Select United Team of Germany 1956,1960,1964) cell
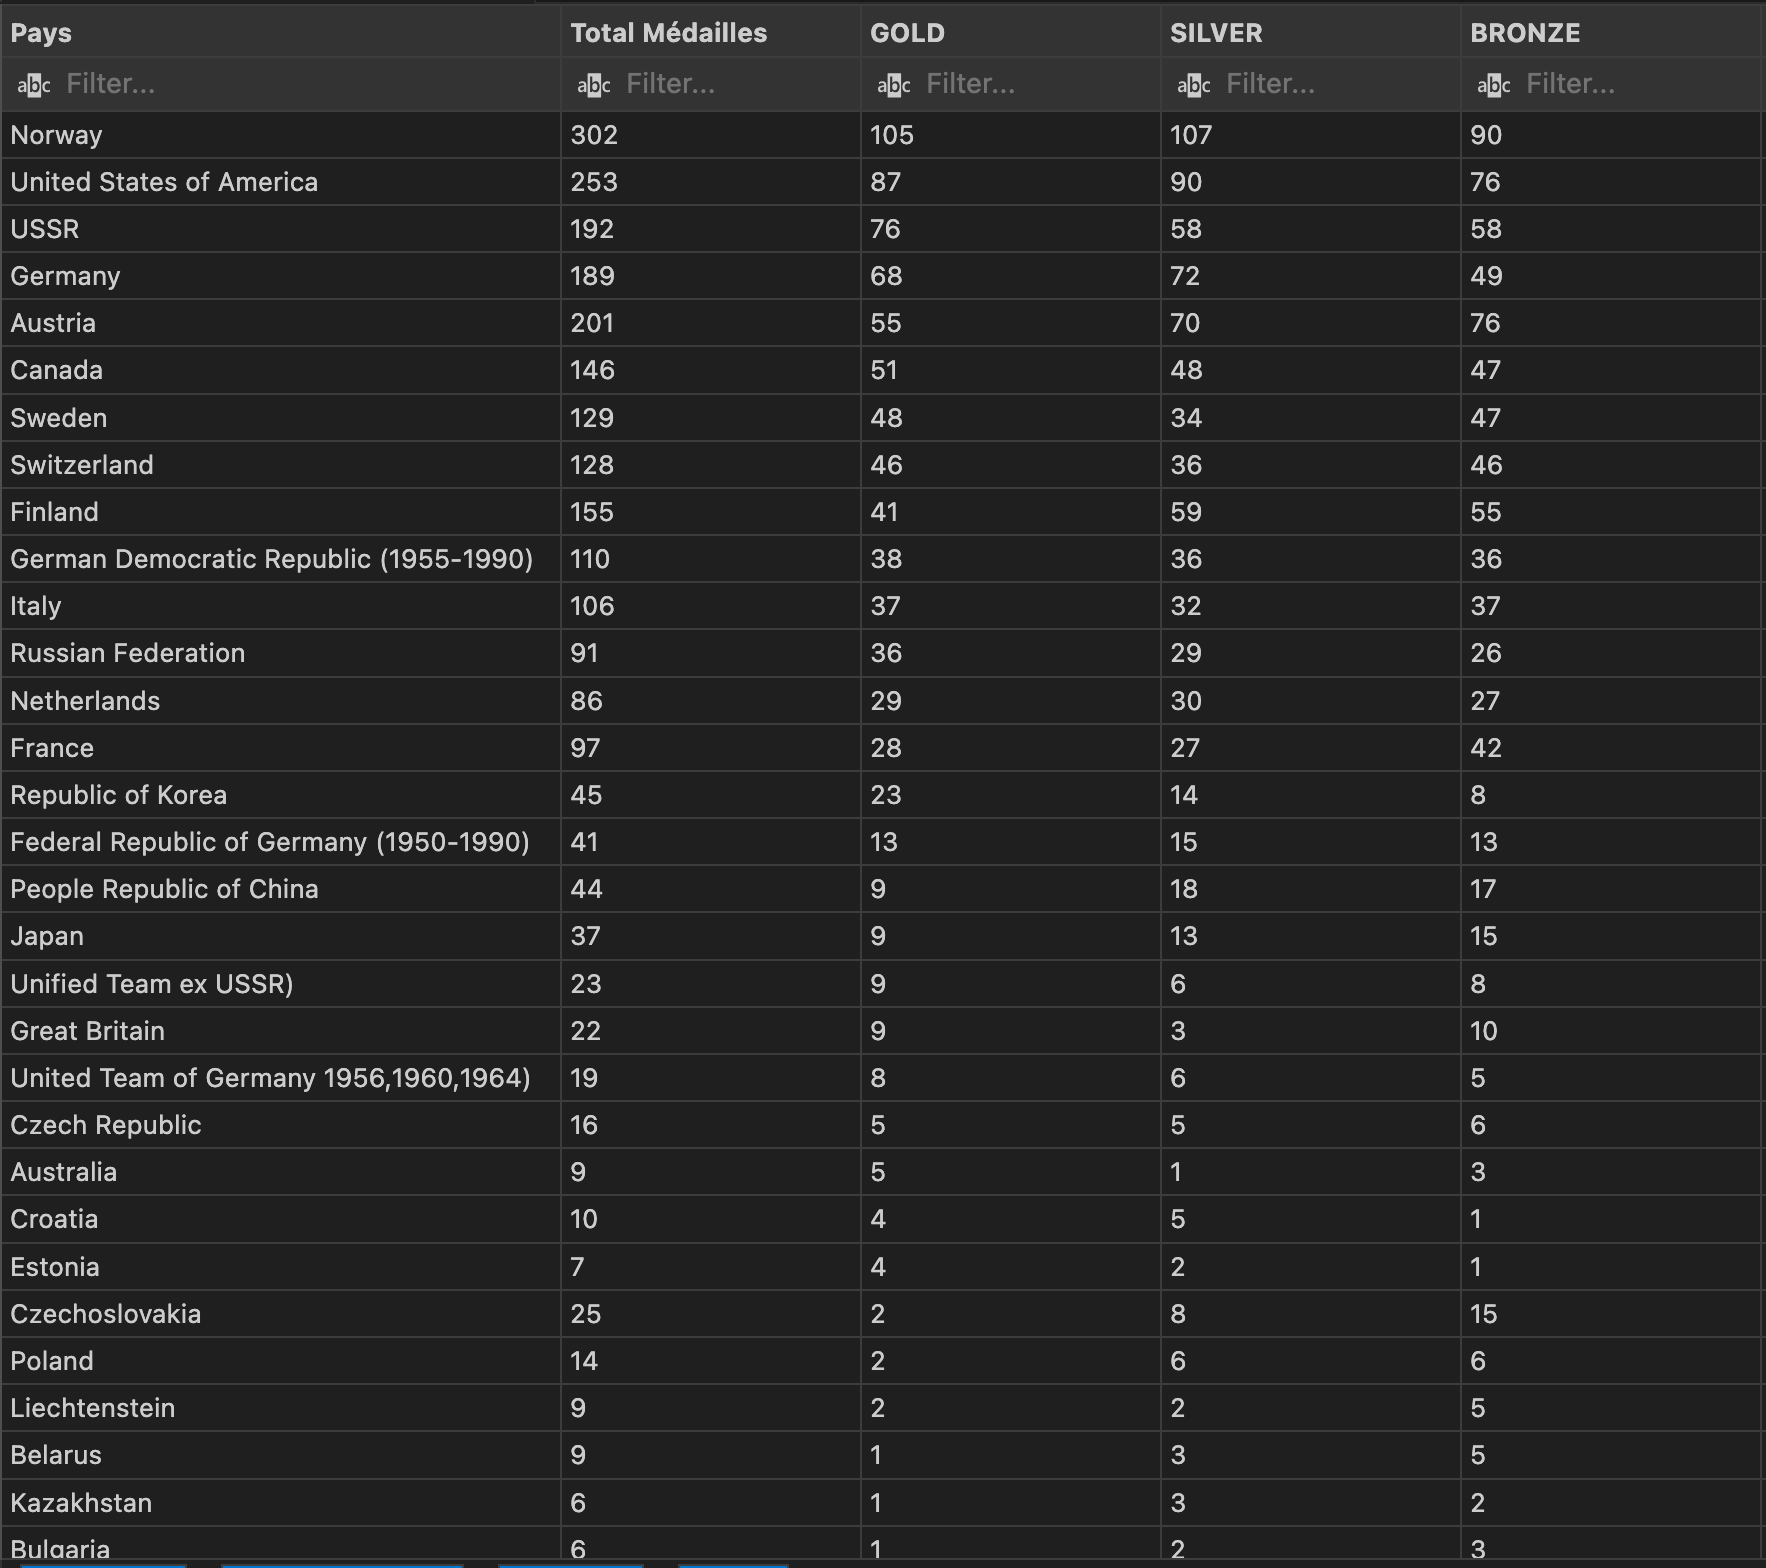 (x=280, y=1078)
